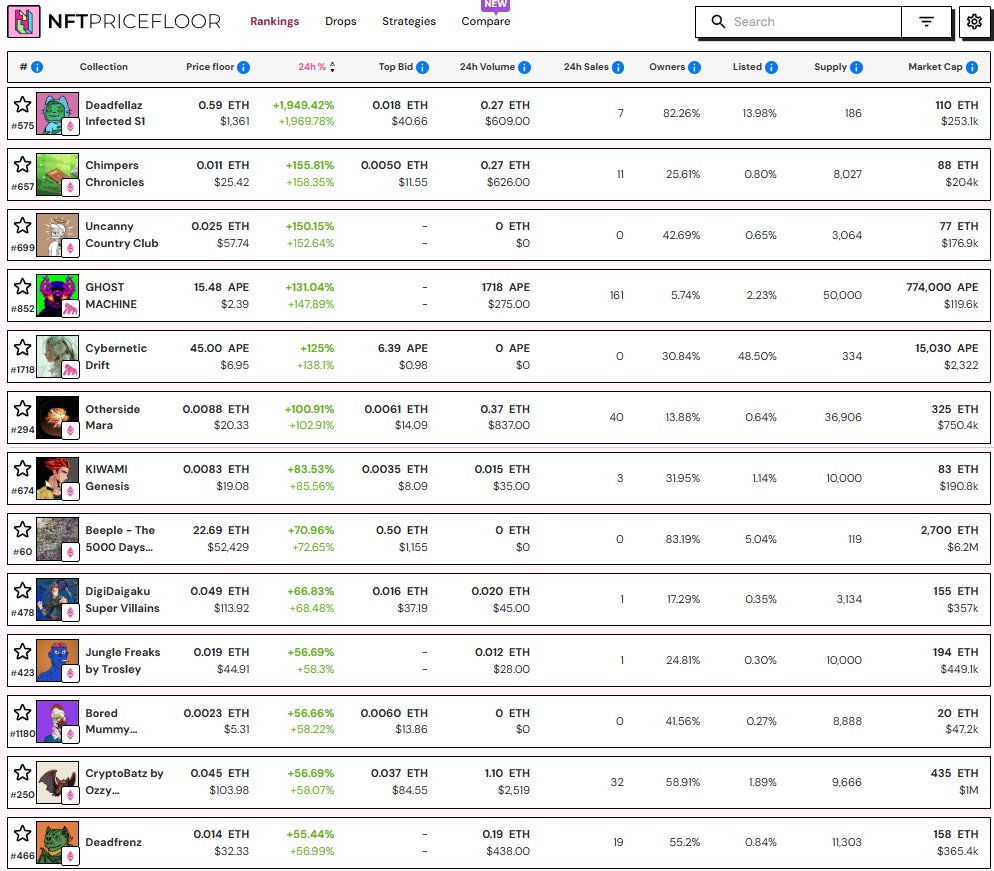Click the 774,000 APE market cap value
Viewport: 994px width, 871px height.
pos(942,287)
